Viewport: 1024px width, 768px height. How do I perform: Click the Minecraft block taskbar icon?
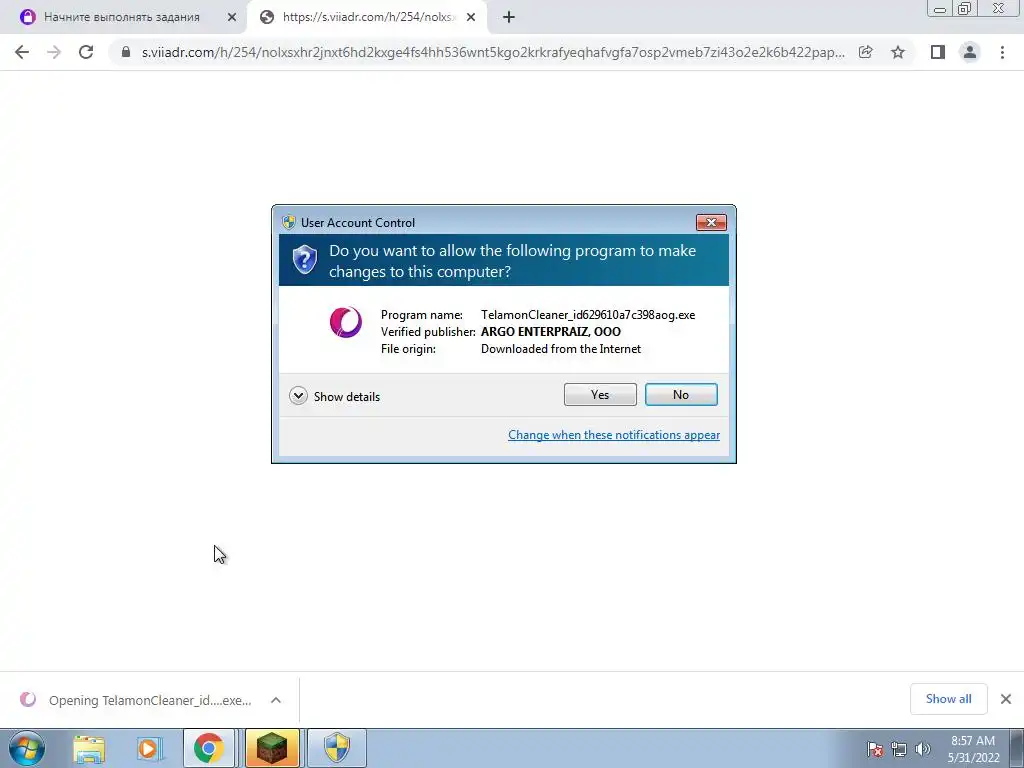point(272,748)
